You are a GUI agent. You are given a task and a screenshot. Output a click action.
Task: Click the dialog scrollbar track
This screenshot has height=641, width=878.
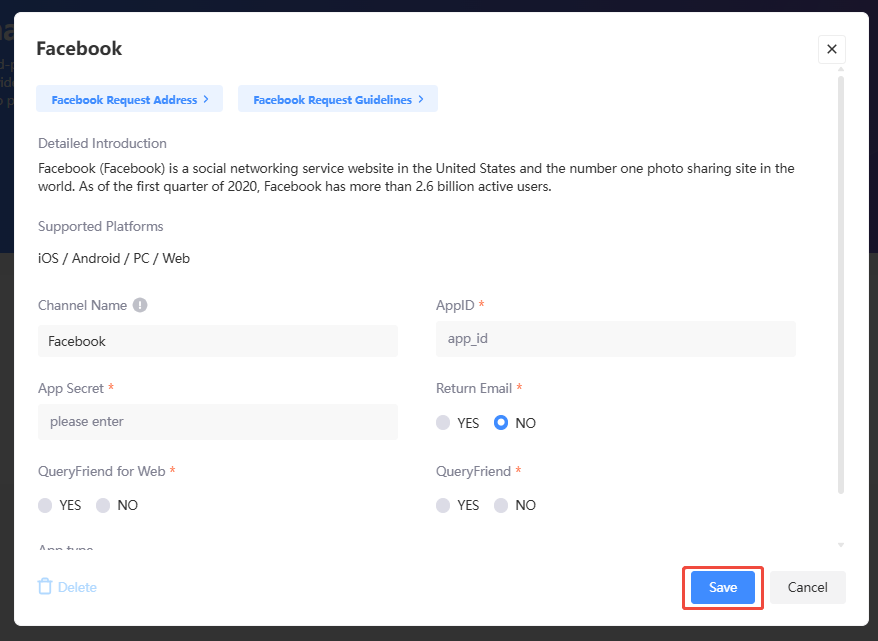tap(841, 300)
